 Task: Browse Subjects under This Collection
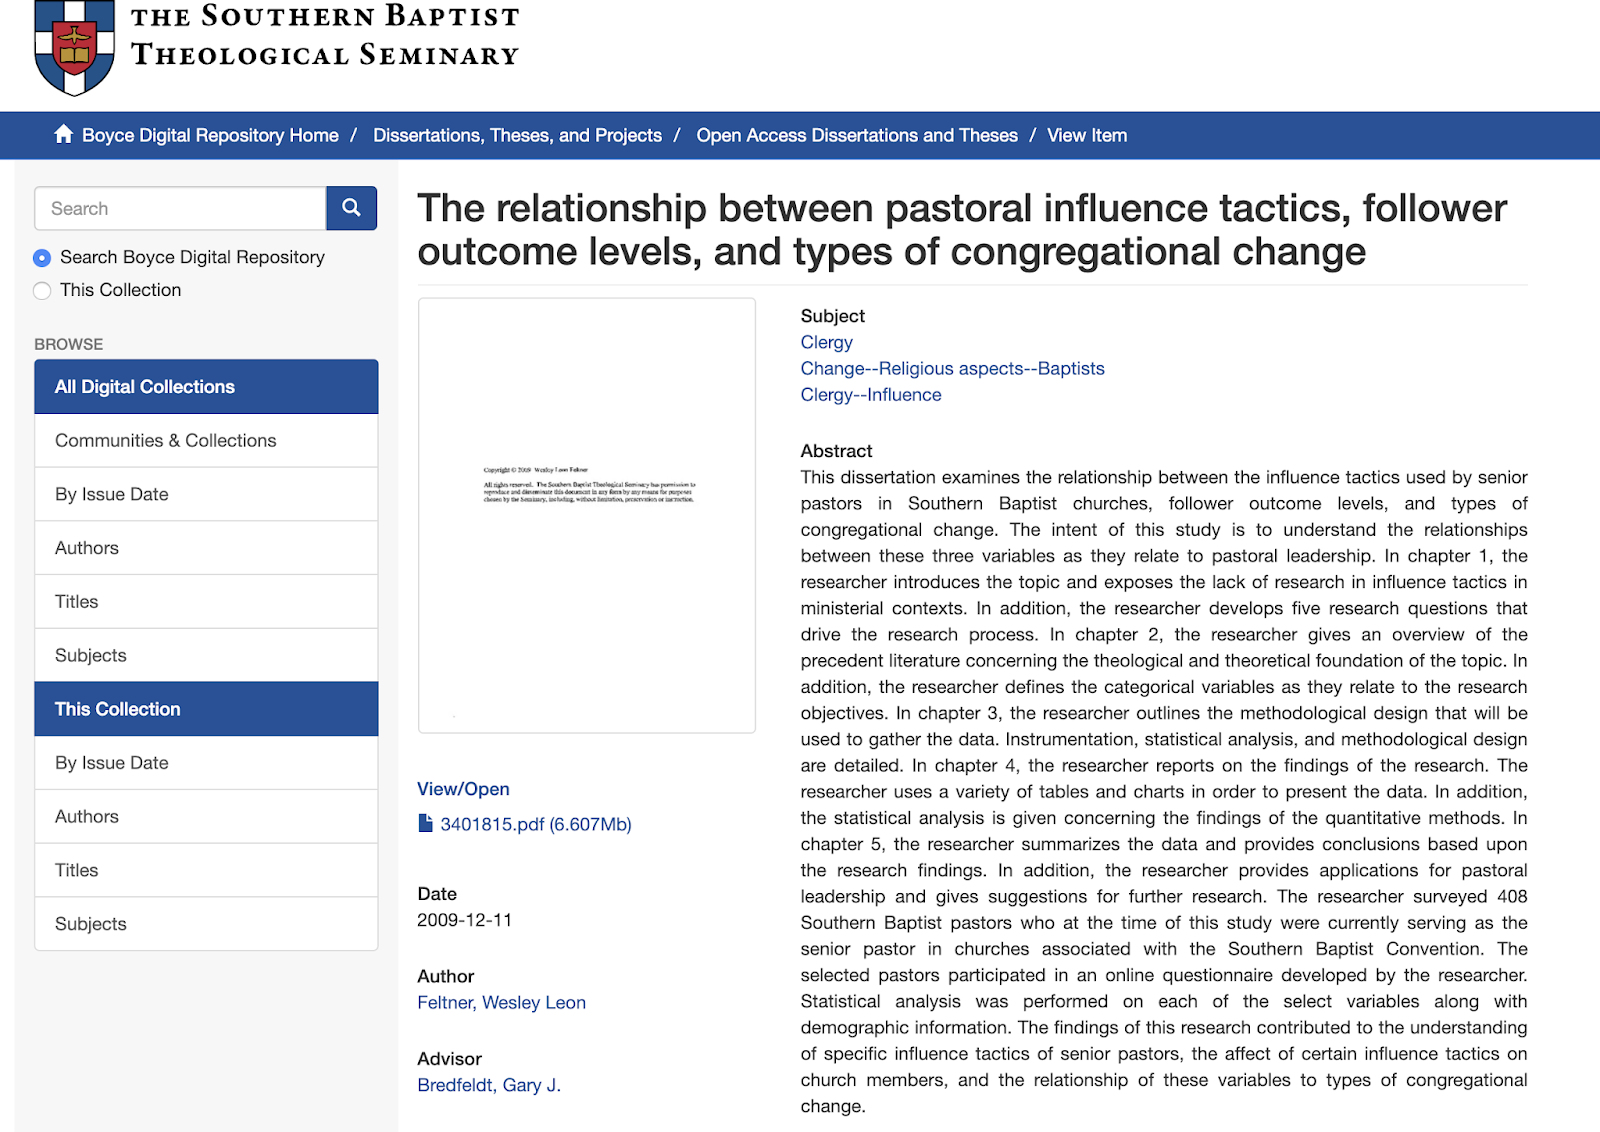[206, 924]
